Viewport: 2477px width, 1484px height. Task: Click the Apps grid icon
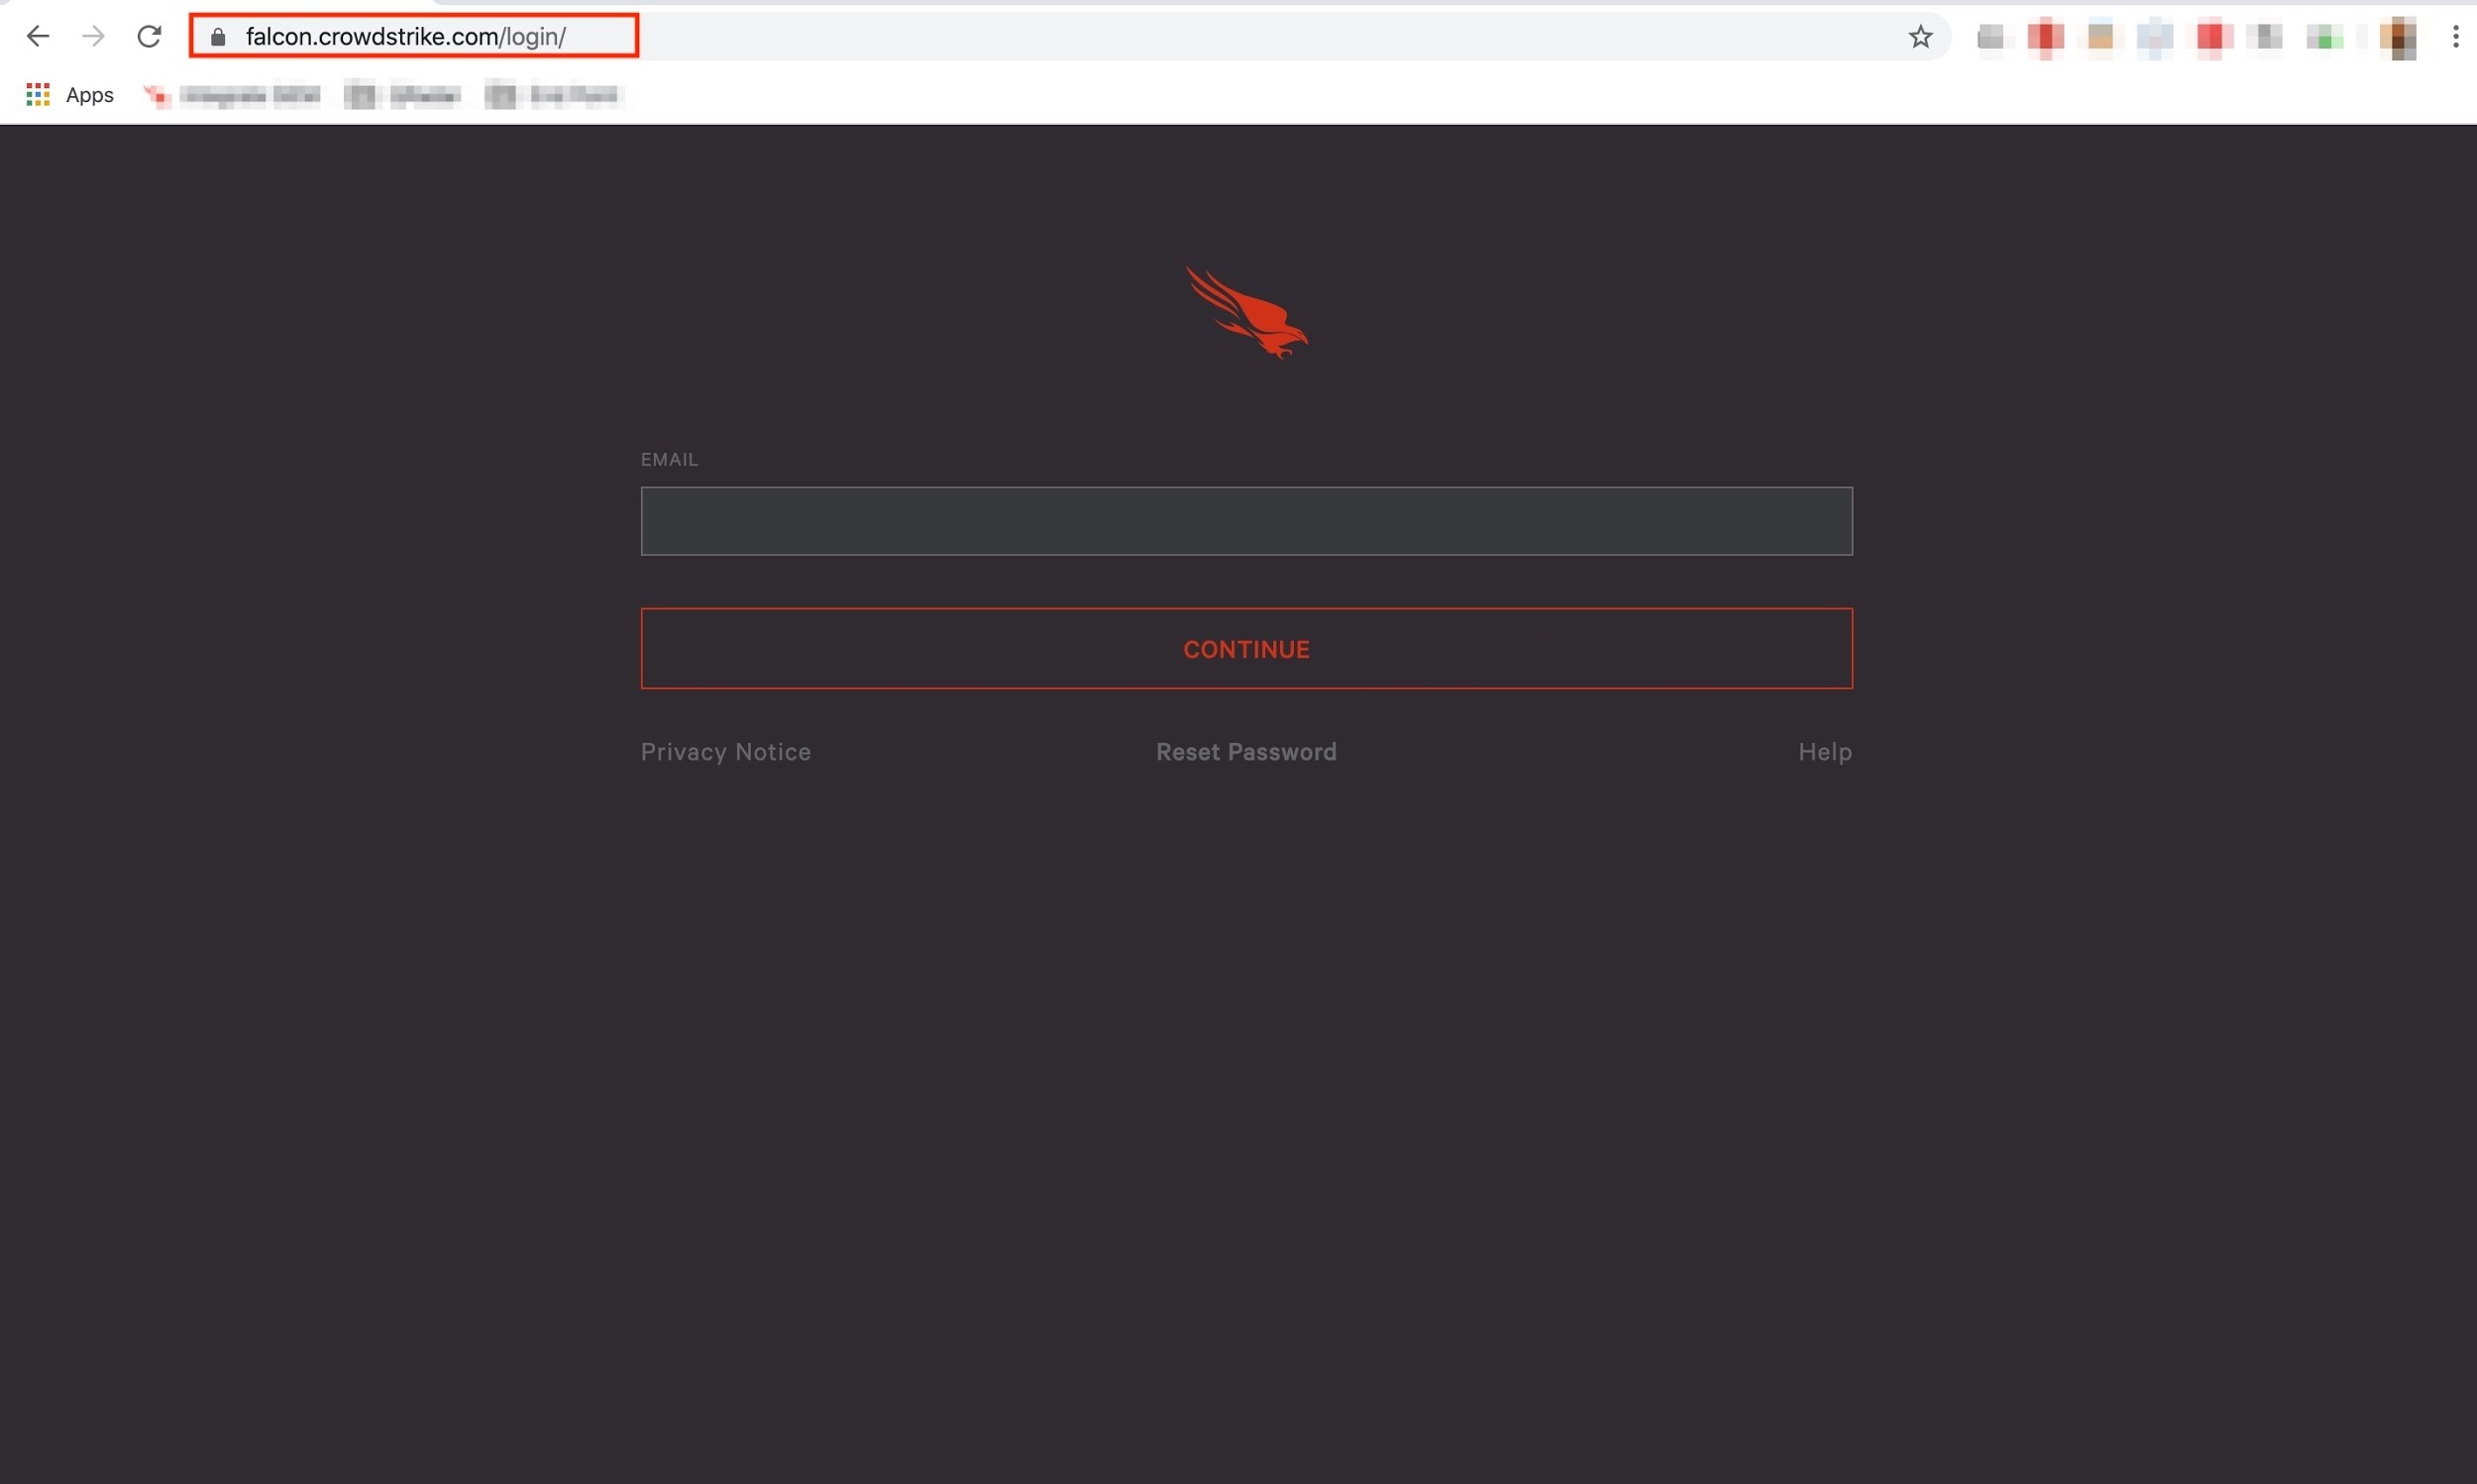click(x=32, y=94)
